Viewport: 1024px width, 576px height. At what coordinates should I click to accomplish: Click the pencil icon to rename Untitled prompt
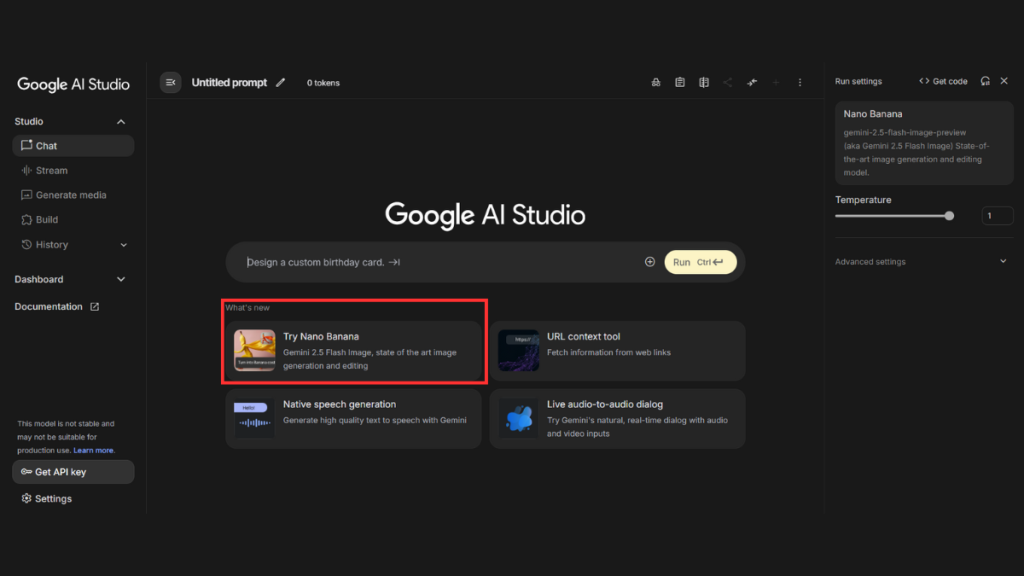(x=281, y=82)
